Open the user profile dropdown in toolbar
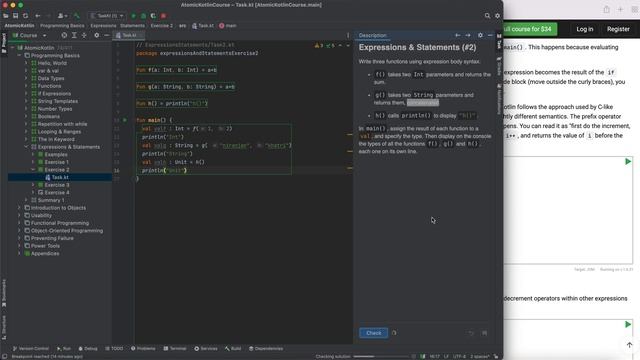Viewport: 640px width, 360px height. pos(63,16)
